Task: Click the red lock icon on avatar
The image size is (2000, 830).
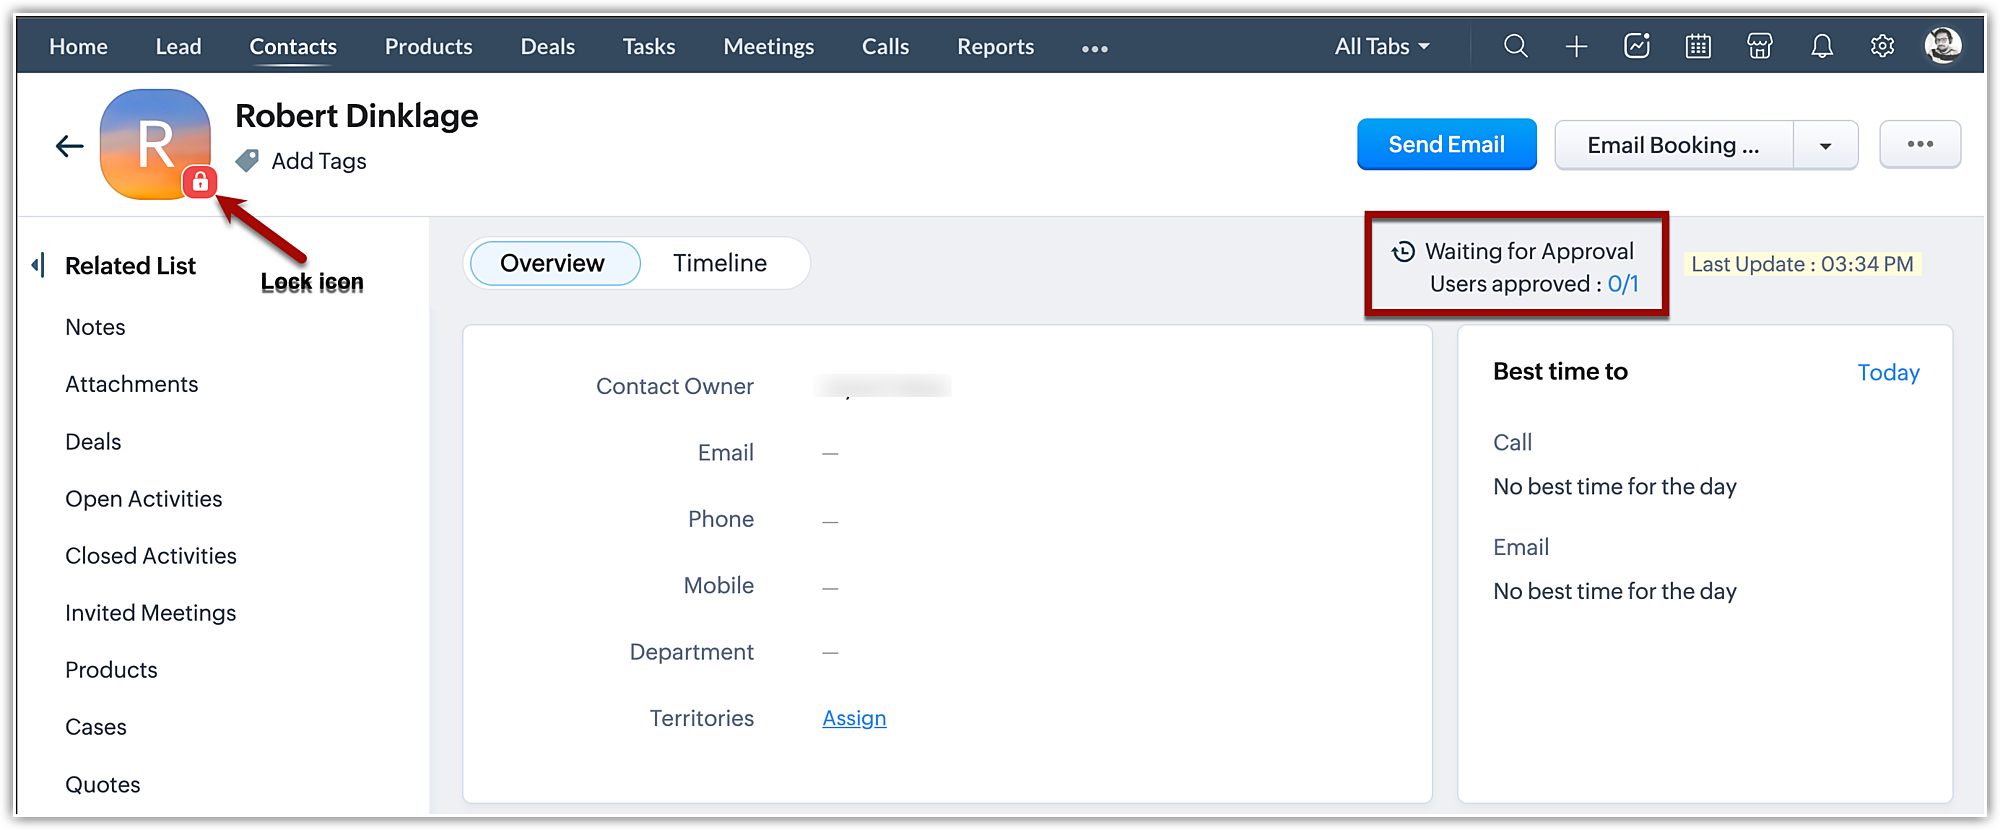Action: 200,182
